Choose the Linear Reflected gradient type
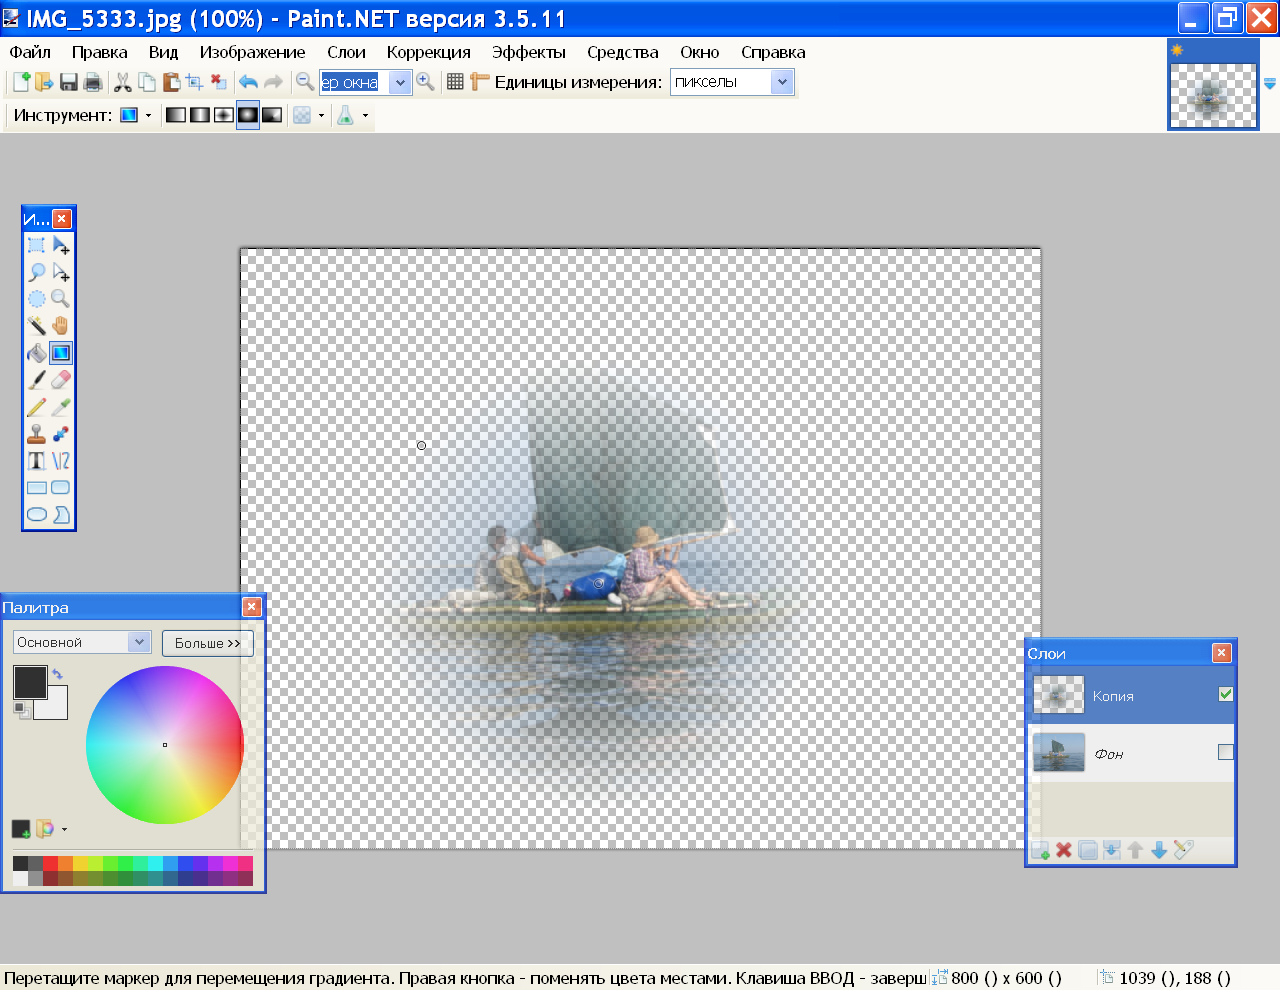Image resolution: width=1280 pixels, height=990 pixels. coord(200,115)
